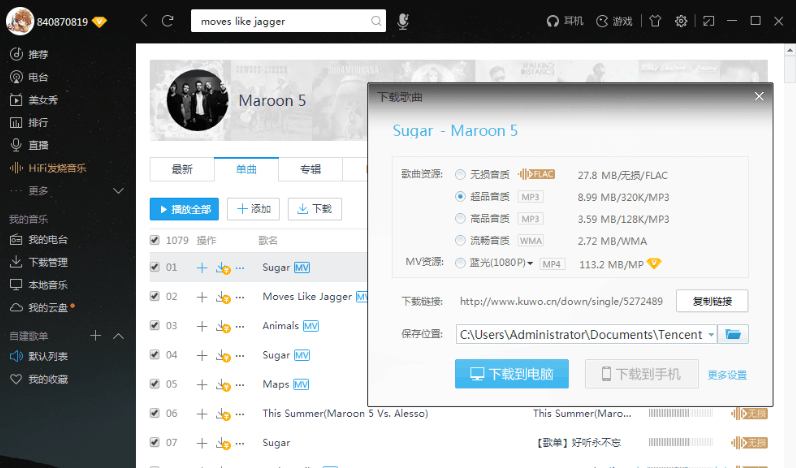Image resolution: width=796 pixels, height=468 pixels.
Task: Click 下载到手机 download to phone
Action: click(x=642, y=374)
